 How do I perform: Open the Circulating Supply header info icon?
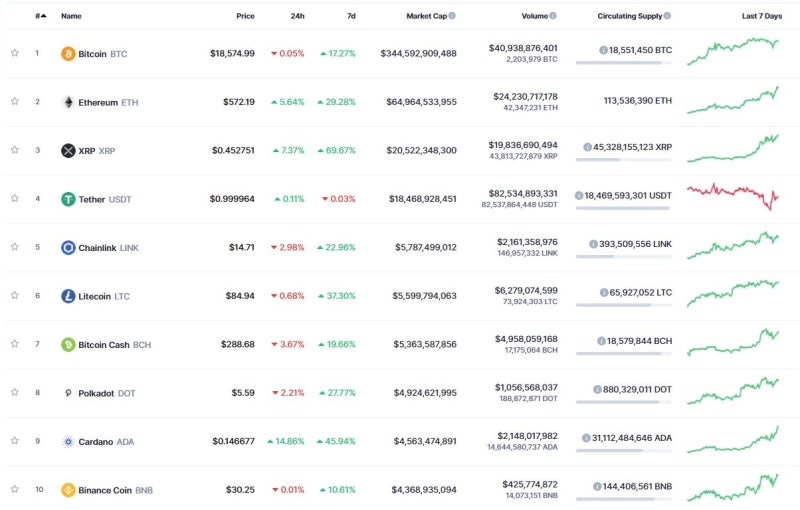(667, 16)
